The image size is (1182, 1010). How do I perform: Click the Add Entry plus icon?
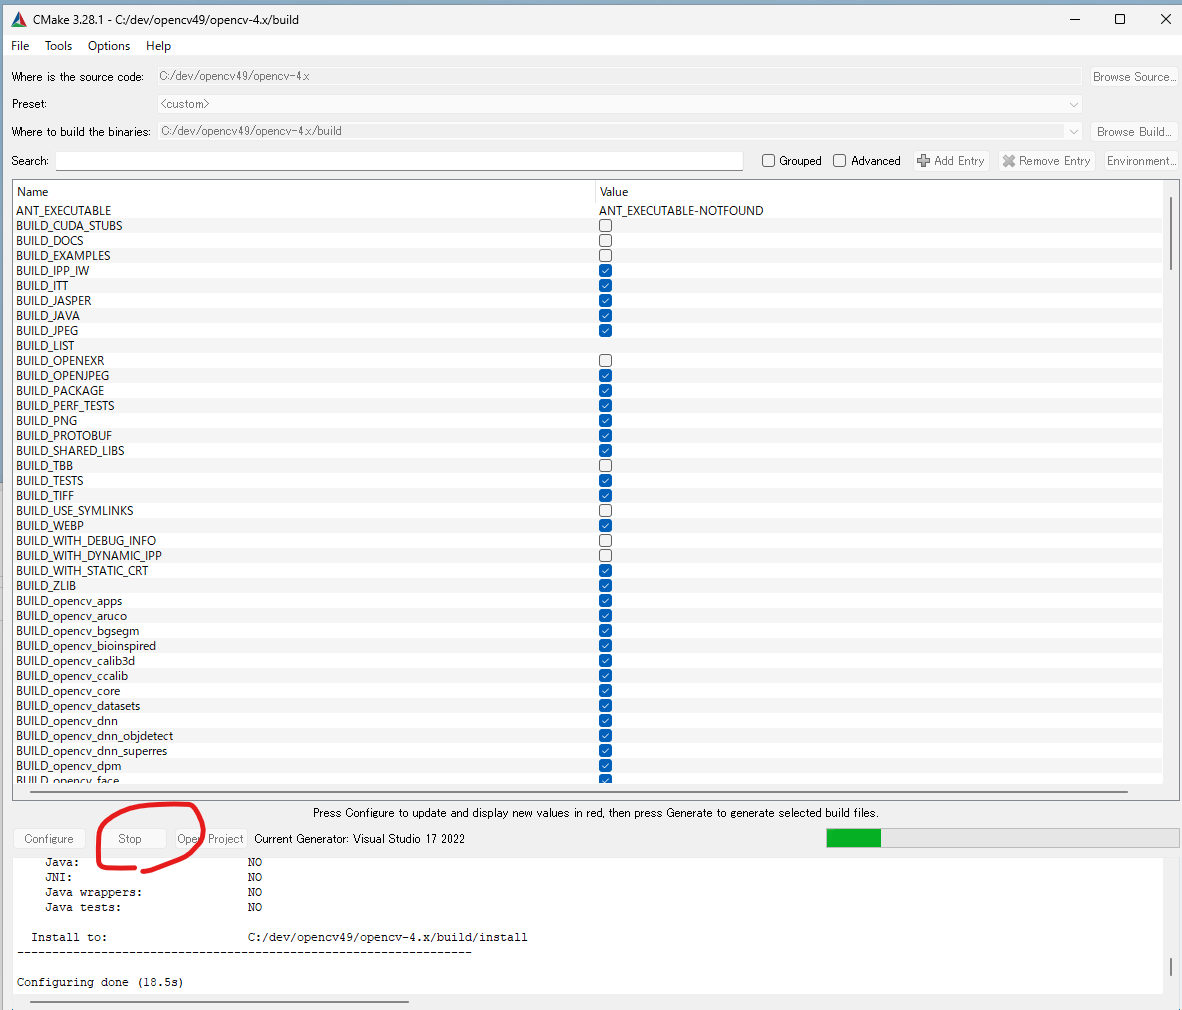(923, 161)
